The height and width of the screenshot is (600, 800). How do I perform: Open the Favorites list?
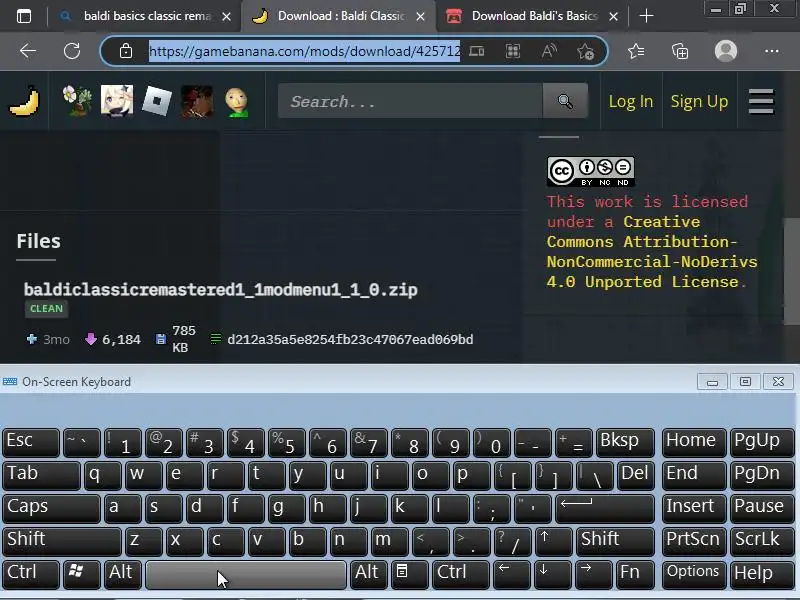[x=636, y=51]
